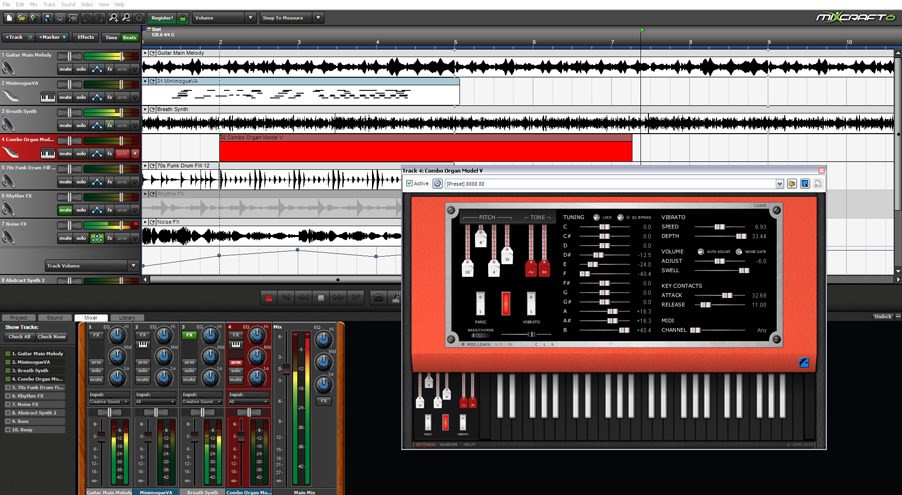Open the Combo Organ track keyboard icon

tap(47, 154)
